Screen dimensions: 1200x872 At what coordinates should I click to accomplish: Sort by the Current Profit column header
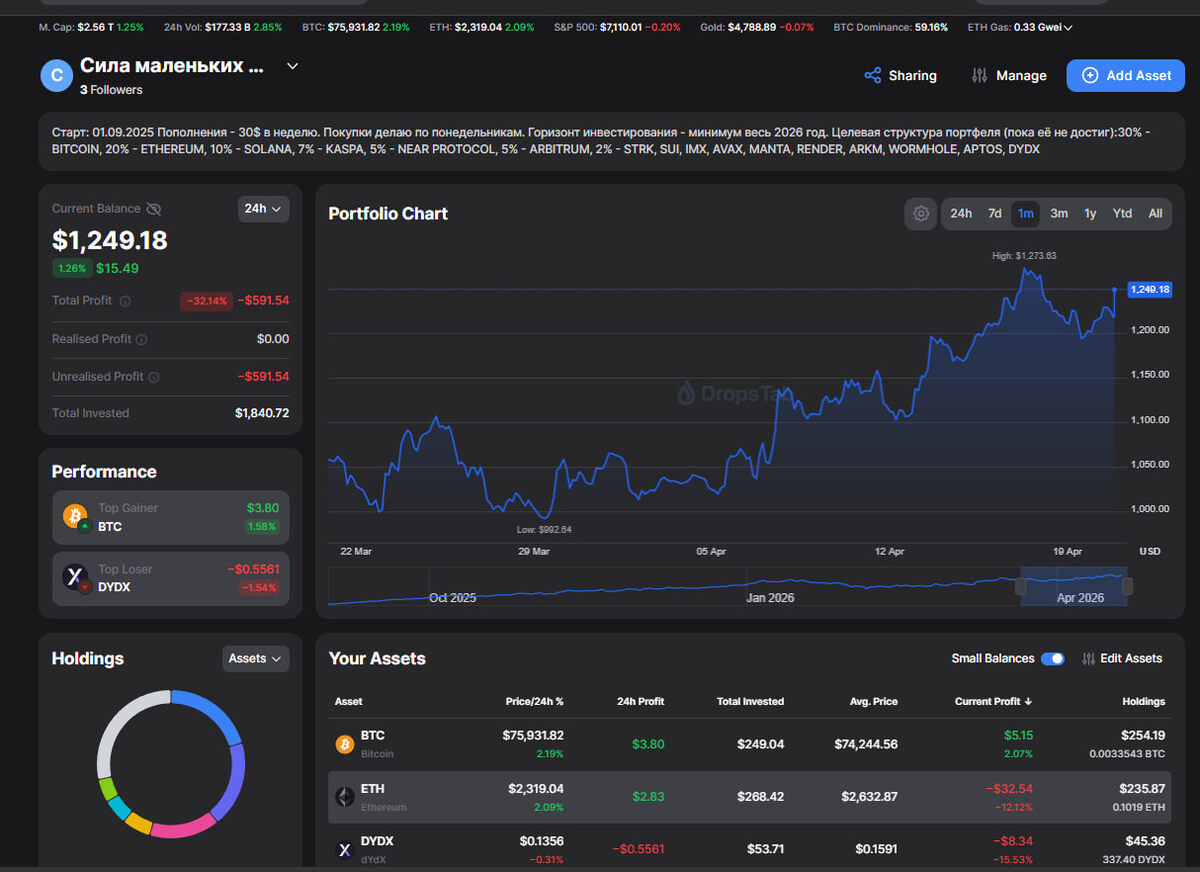995,702
